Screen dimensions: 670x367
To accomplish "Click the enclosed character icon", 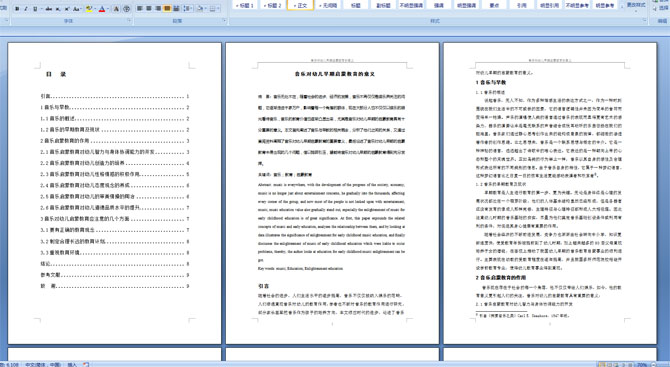I will [126, 9].
